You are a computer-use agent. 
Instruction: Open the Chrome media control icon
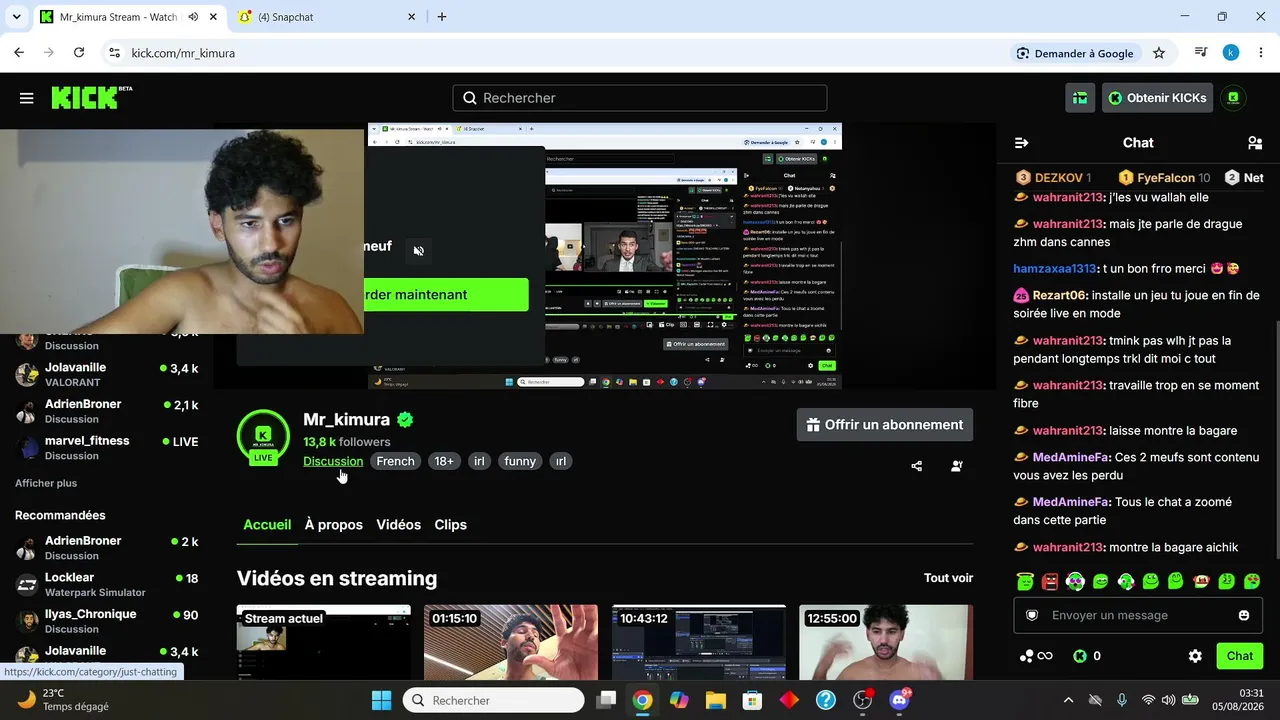pos(1201,53)
